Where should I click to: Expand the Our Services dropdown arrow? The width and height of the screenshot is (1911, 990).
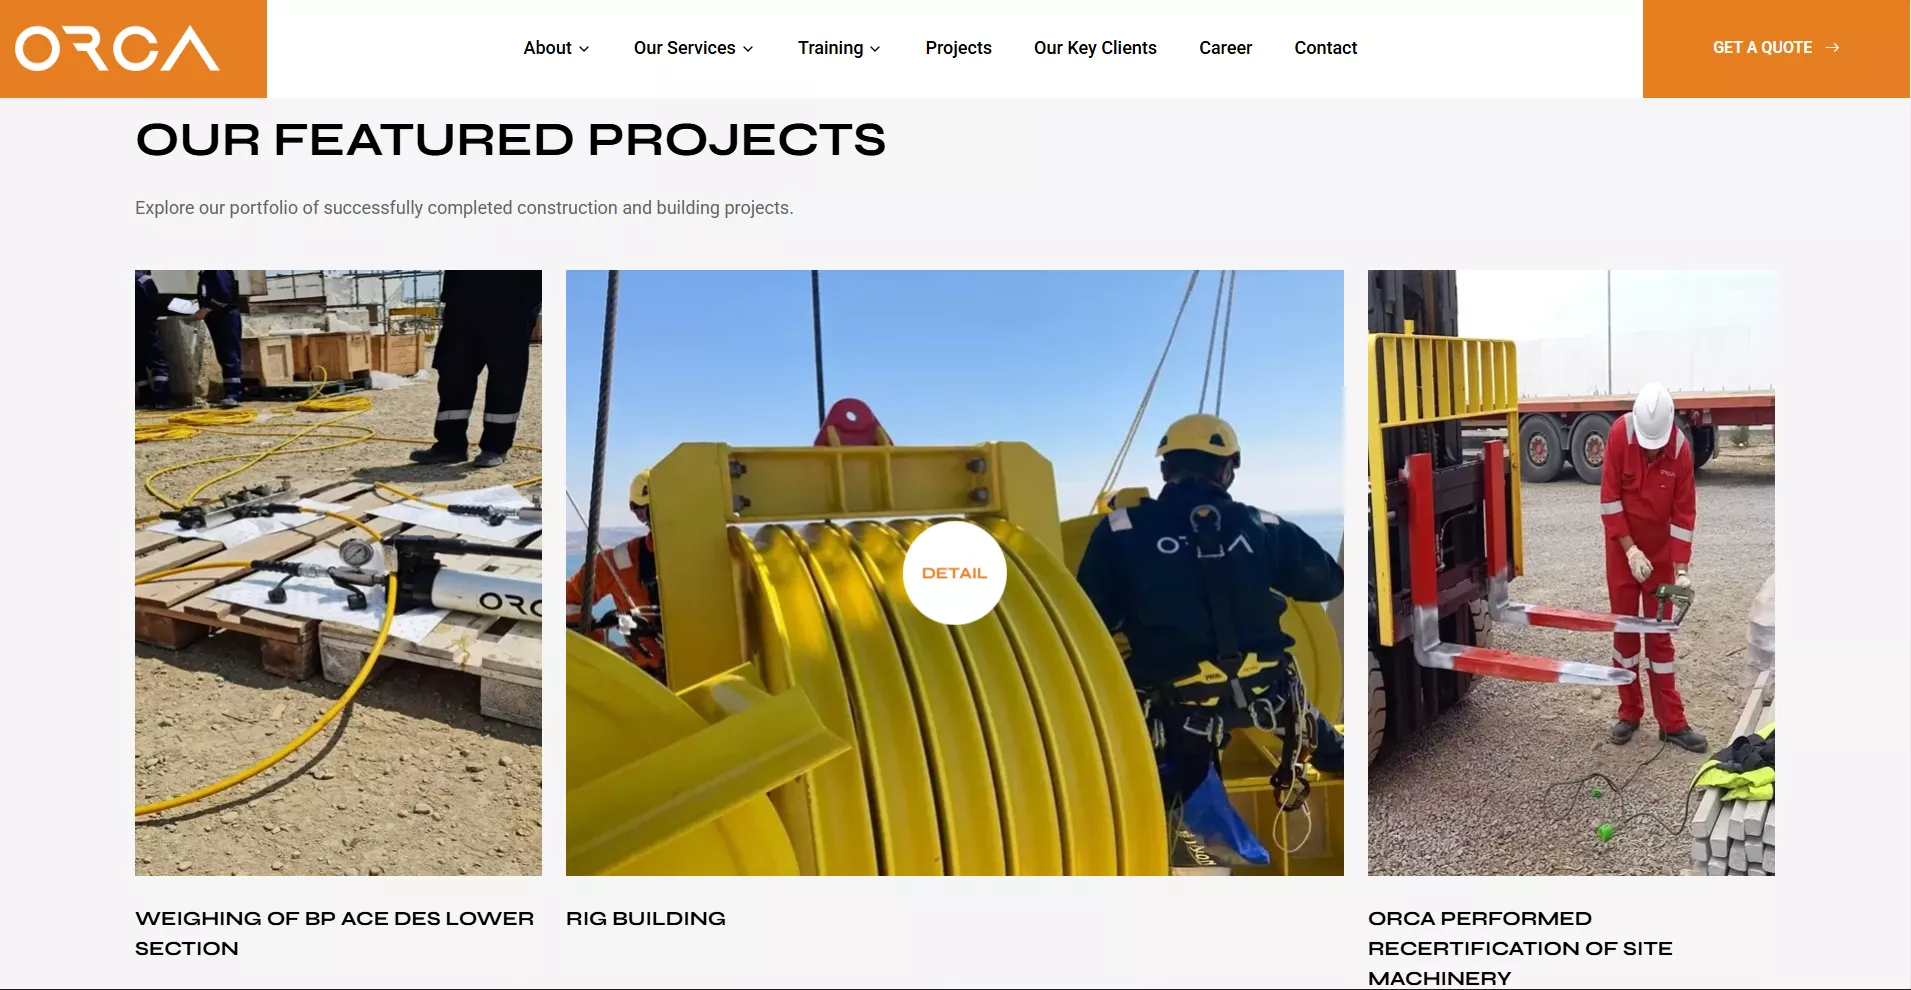pyautogui.click(x=748, y=49)
